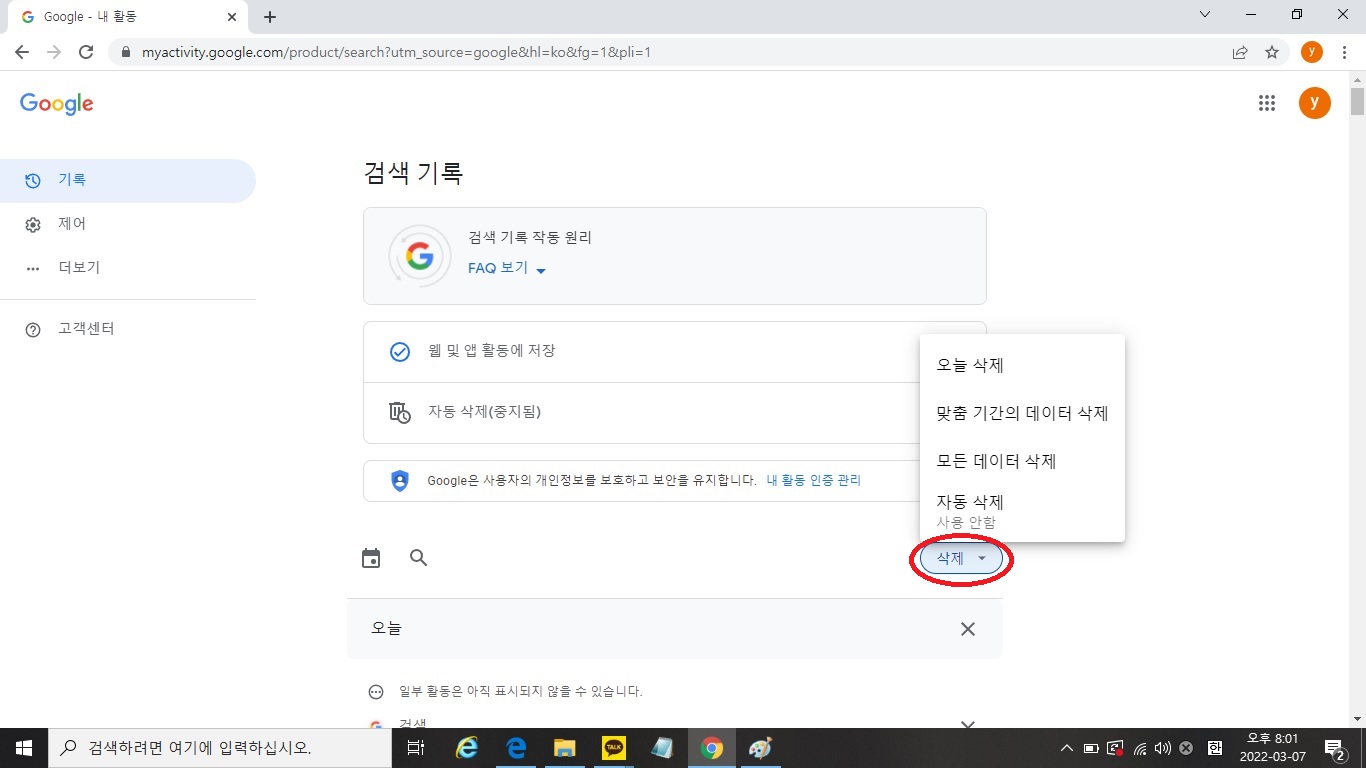Click the shield privacy icon

400,481
